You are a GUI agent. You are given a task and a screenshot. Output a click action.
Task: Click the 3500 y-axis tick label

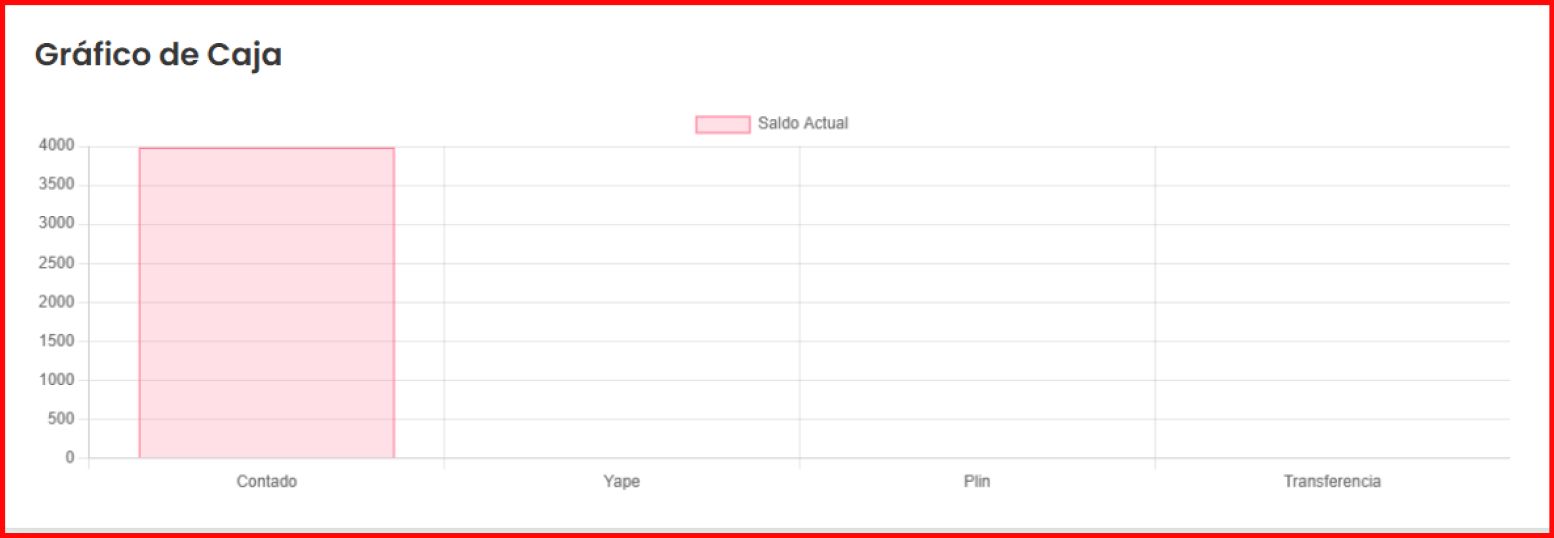pos(56,185)
